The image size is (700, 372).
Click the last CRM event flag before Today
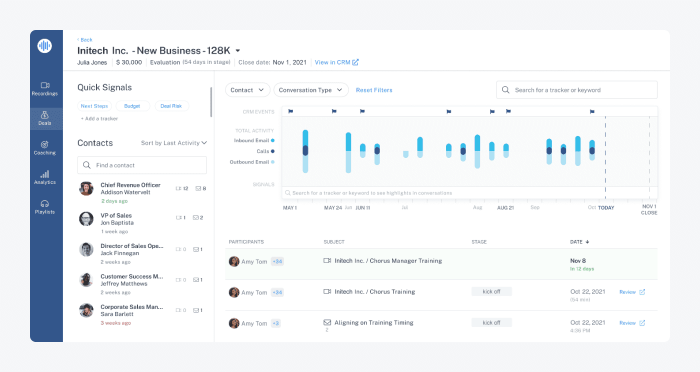click(x=592, y=111)
